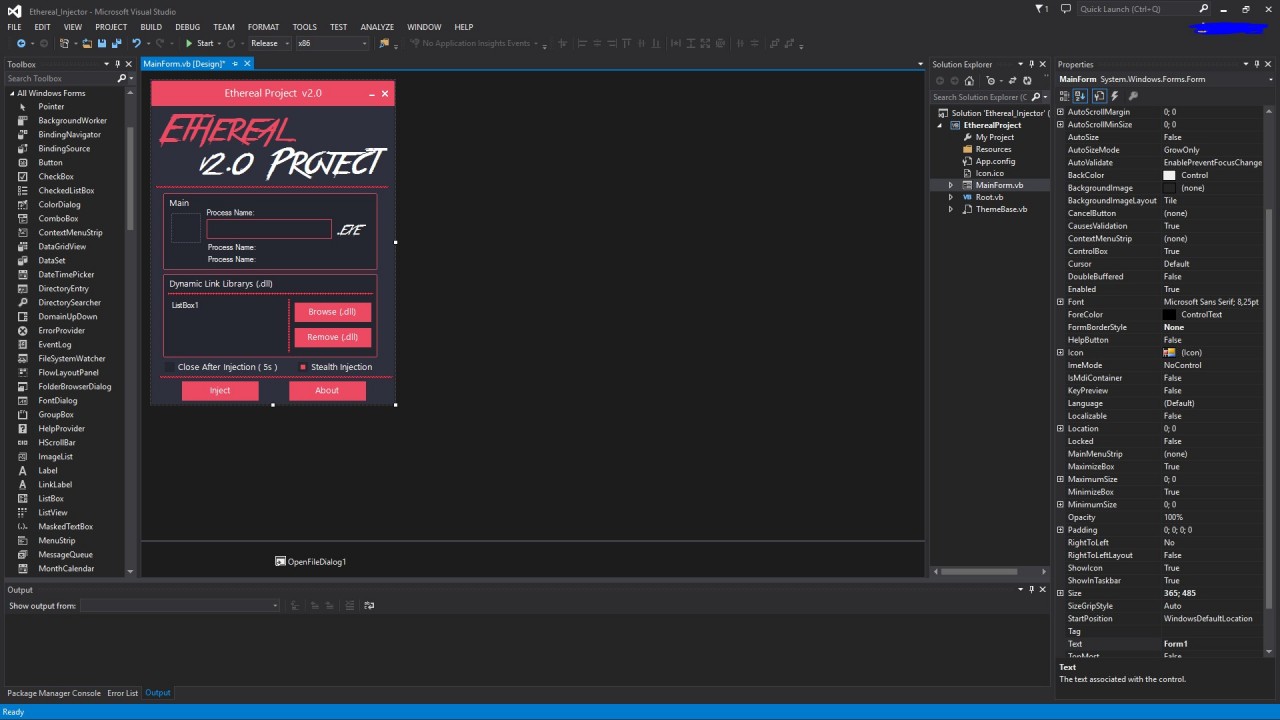Start debugging with the Start button
1280x720 pixels.
pos(199,43)
